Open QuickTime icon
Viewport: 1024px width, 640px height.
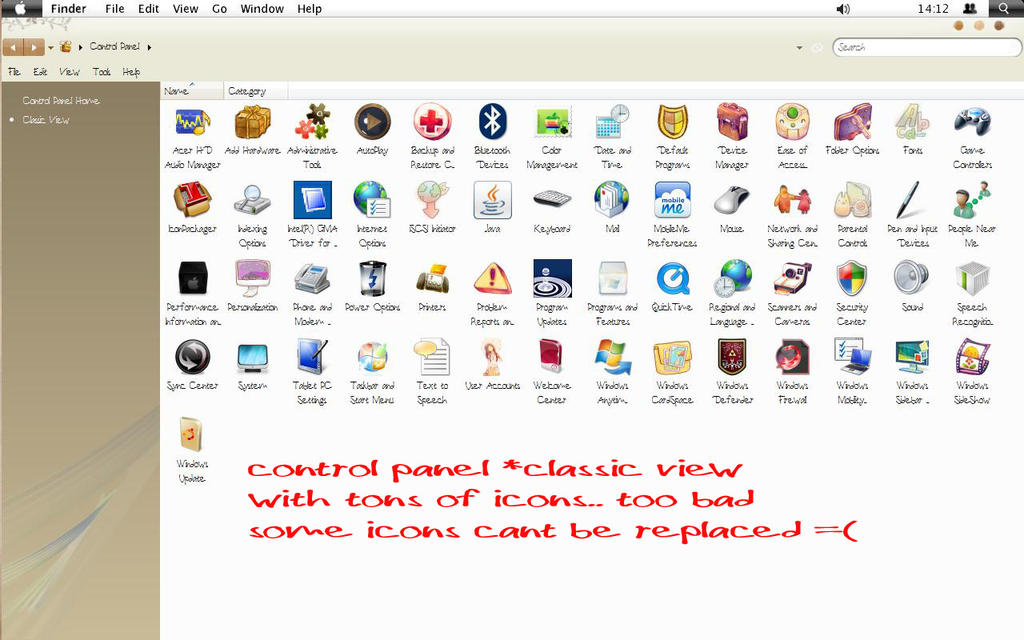672,278
